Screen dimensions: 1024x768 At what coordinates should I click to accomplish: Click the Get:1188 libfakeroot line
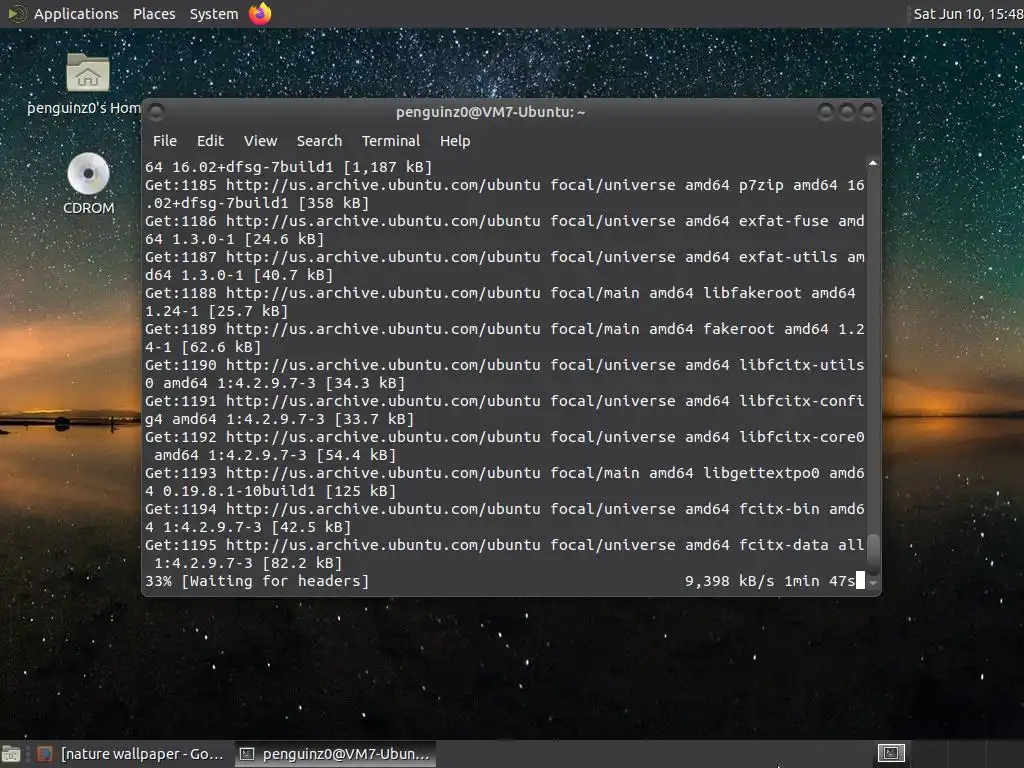tap(500, 302)
